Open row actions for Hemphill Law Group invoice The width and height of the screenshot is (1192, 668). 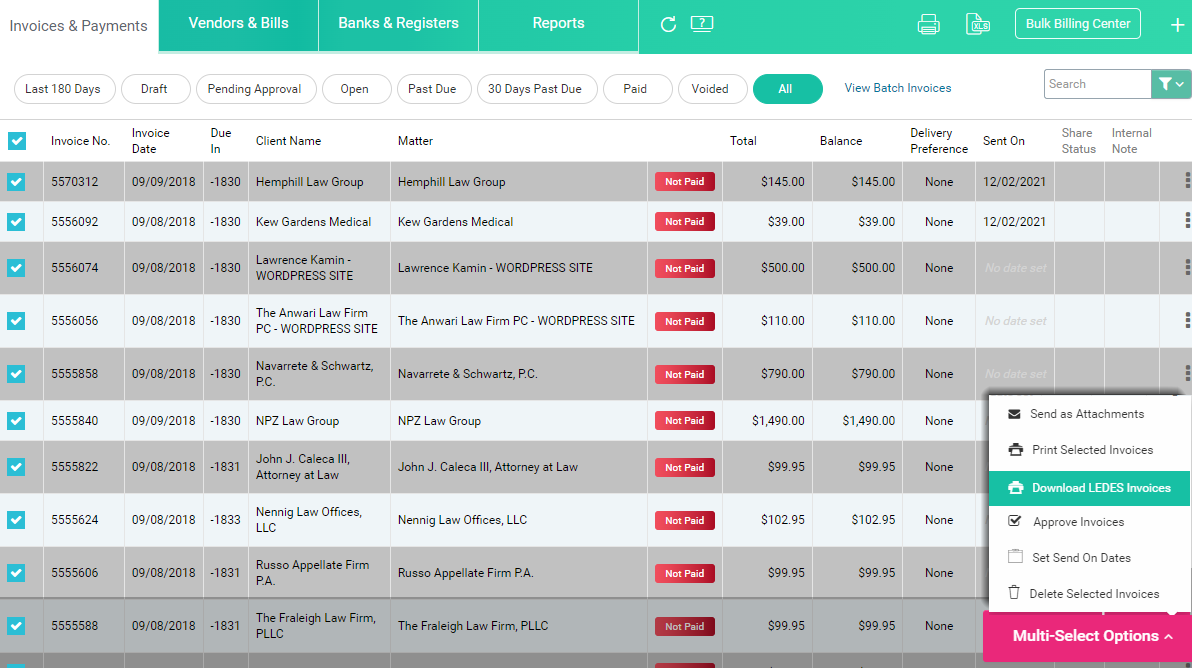[x=1186, y=181]
